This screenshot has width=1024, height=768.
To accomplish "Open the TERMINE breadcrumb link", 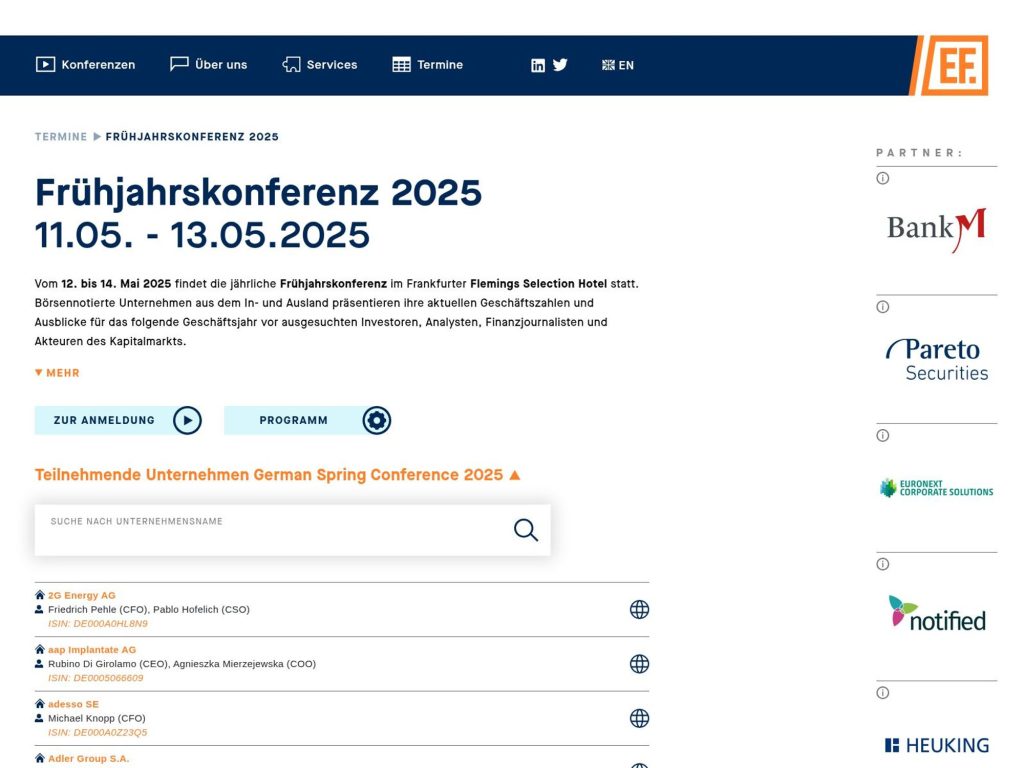I will (60, 136).
